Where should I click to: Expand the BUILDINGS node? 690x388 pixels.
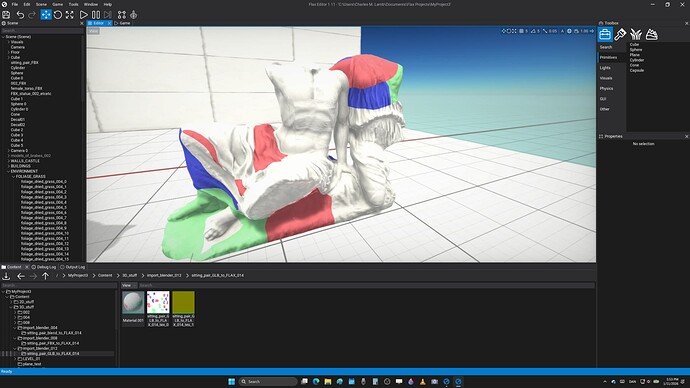(x=8, y=166)
